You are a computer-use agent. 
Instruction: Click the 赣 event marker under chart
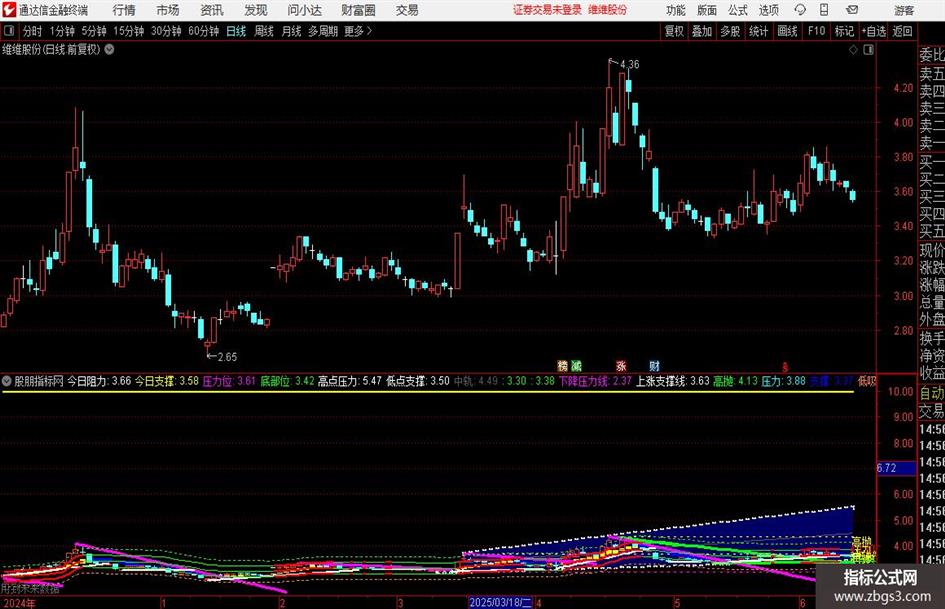[x=562, y=365]
